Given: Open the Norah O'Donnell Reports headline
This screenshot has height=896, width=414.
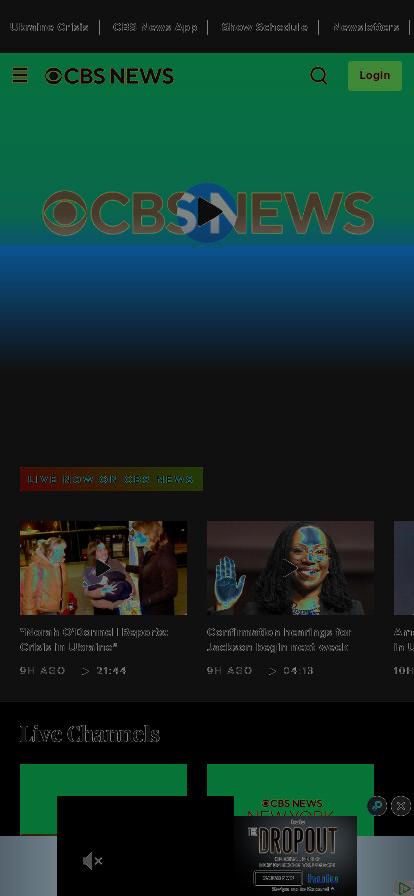Looking at the screenshot, I should [94, 639].
